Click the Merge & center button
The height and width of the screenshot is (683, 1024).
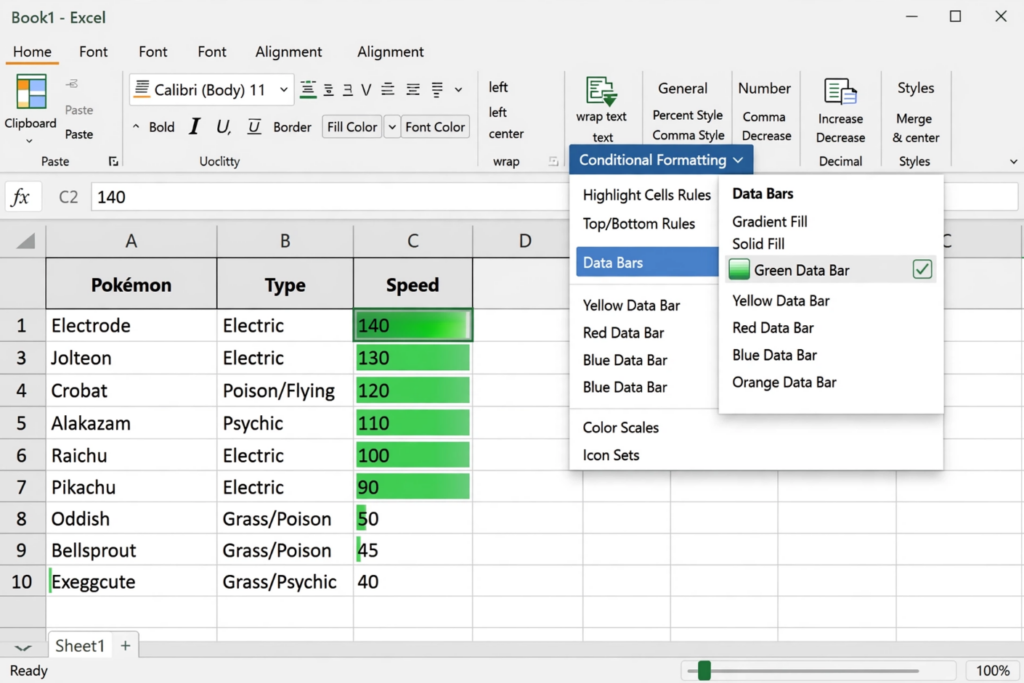[915, 128]
